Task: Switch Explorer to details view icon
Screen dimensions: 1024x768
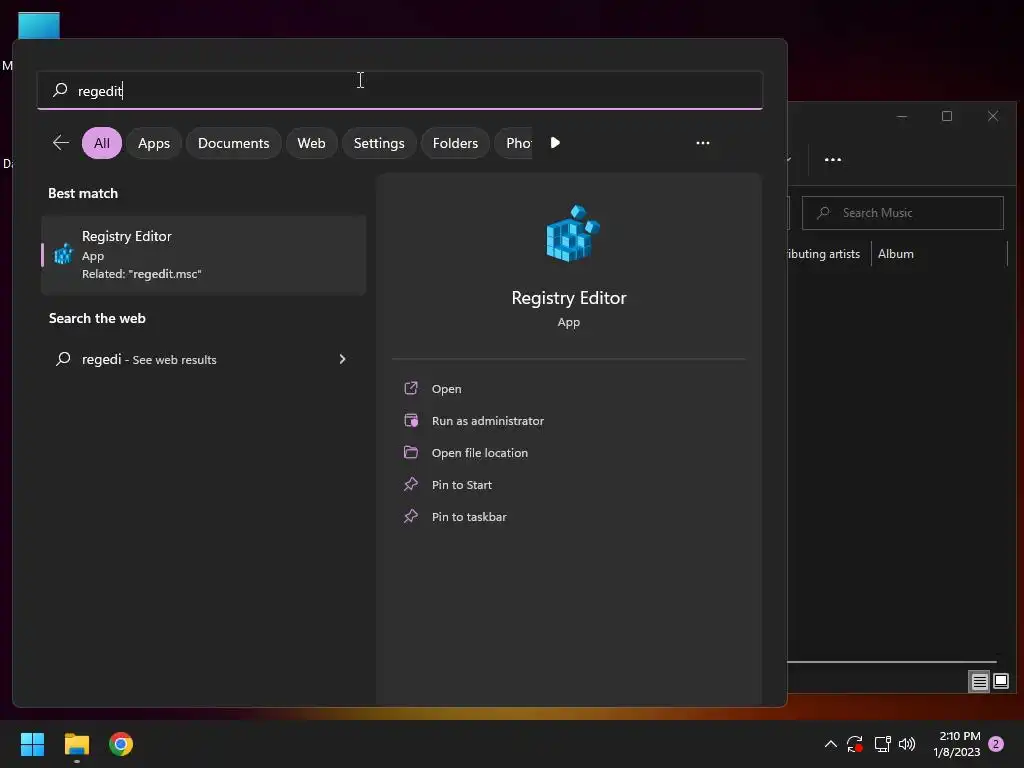Action: pos(979,682)
